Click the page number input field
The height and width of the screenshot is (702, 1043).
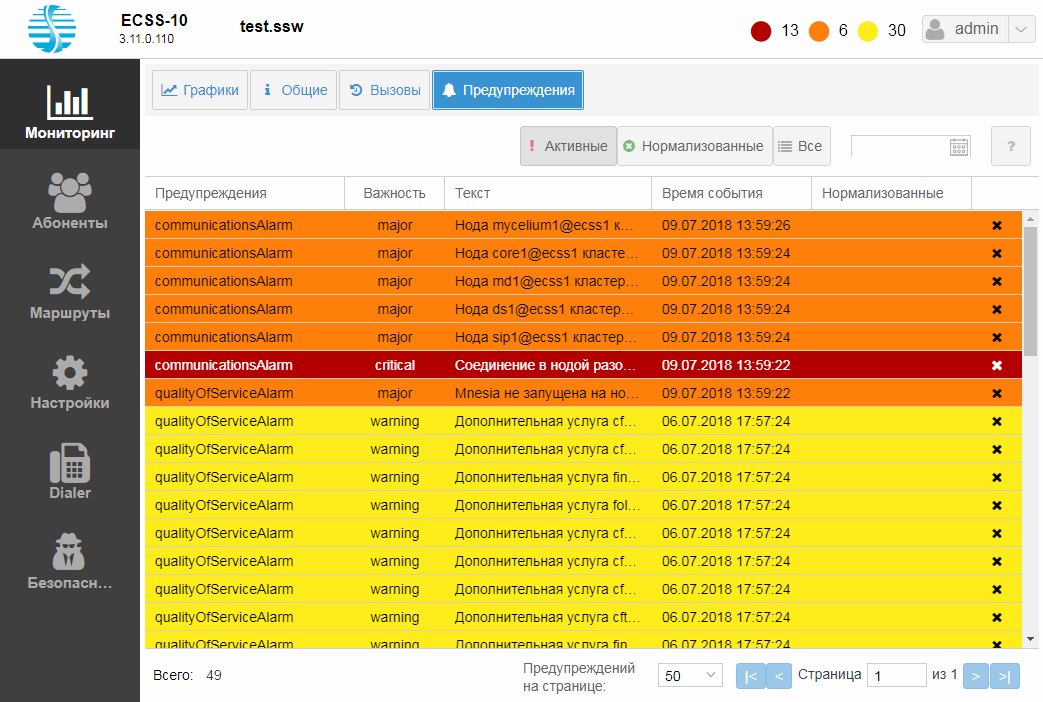pyautogui.click(x=896, y=676)
